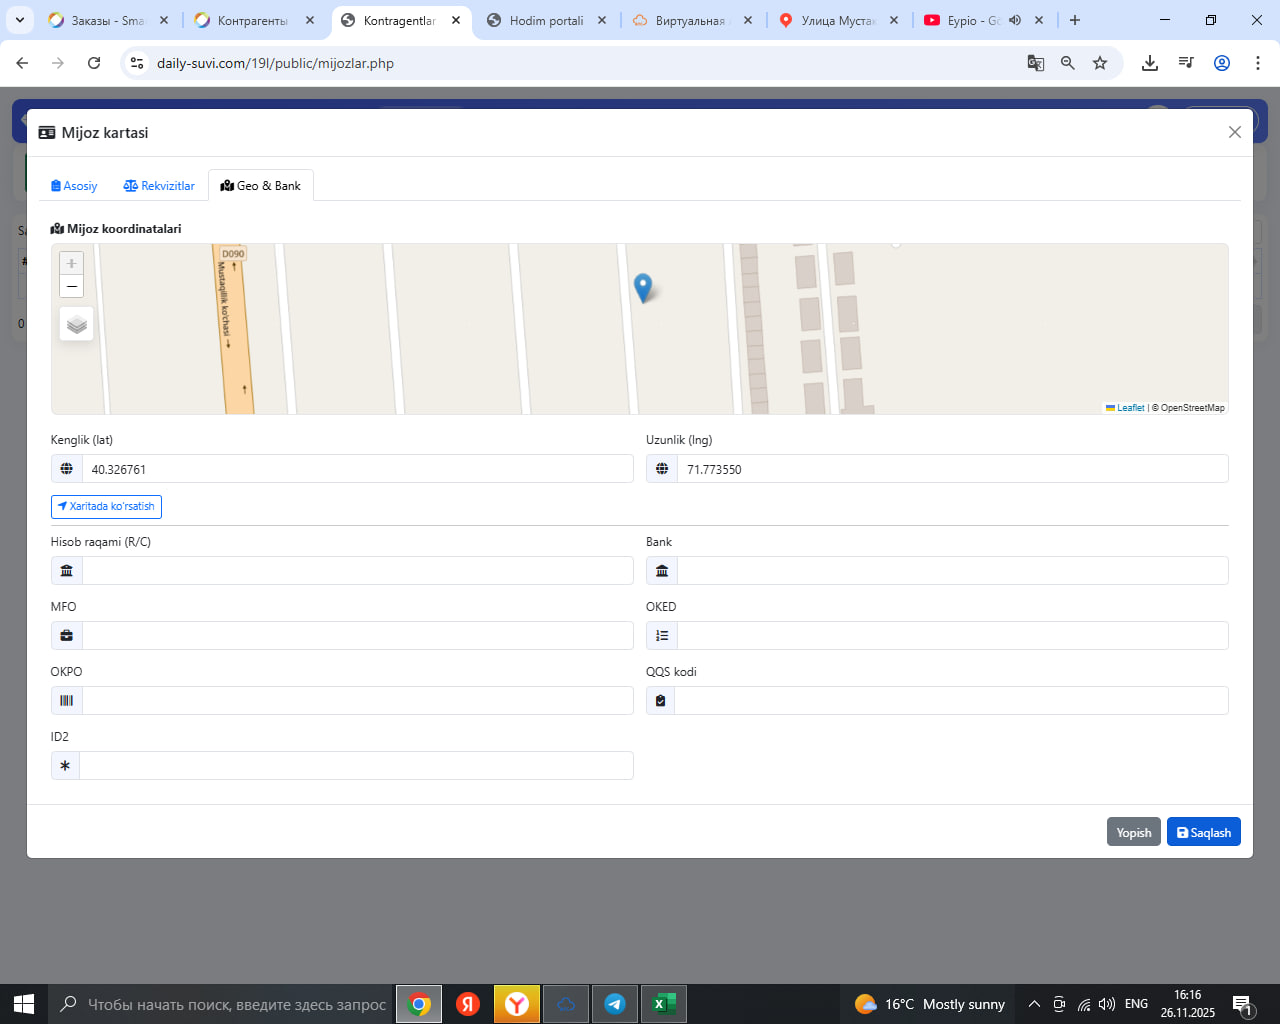Select the Geo & Bank tab
The height and width of the screenshot is (1024, 1280).
261,186
